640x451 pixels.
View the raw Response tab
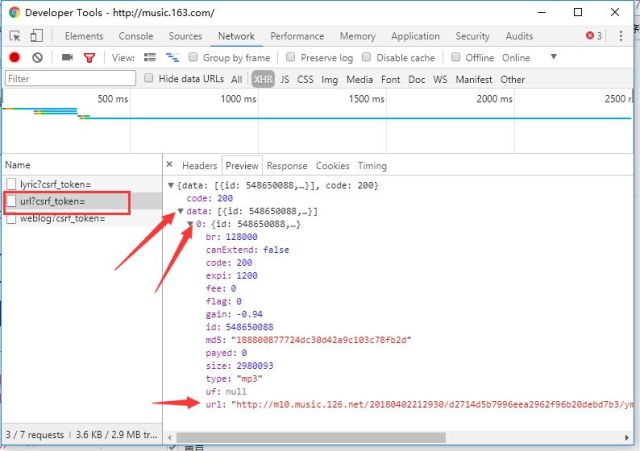[x=287, y=166]
